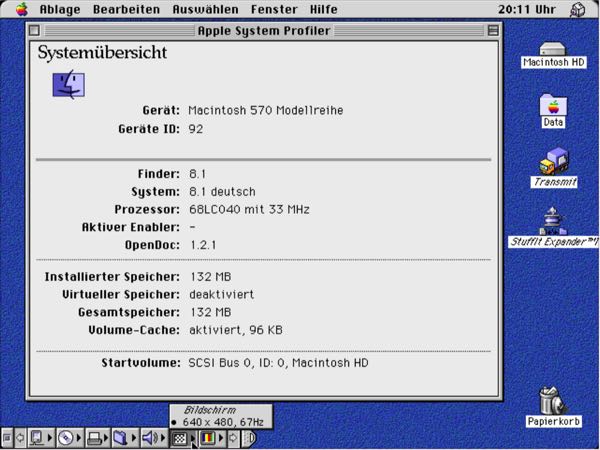Click the Gesamtspeicher value 132 MB

[x=211, y=312]
